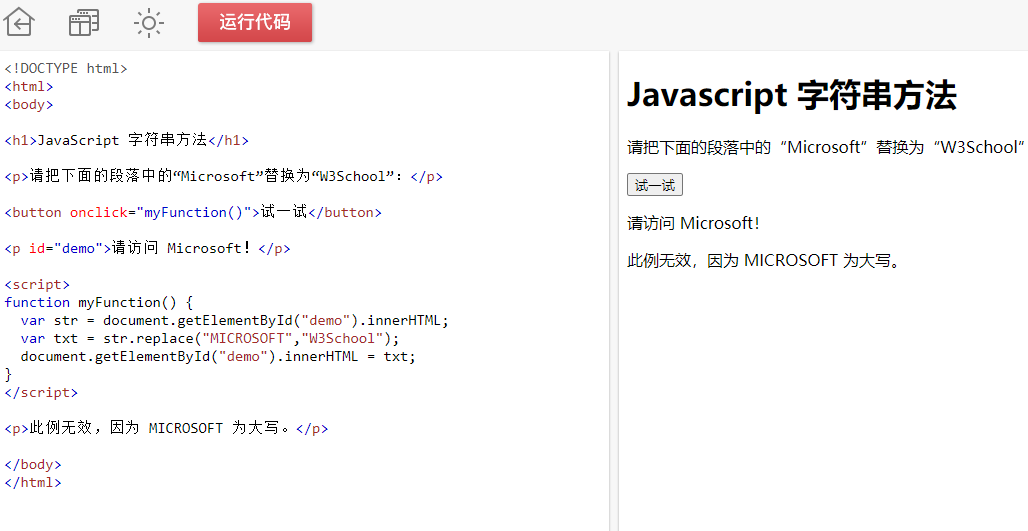Click the var txt = str.replace line
This screenshot has height=531, width=1028.
[209, 338]
